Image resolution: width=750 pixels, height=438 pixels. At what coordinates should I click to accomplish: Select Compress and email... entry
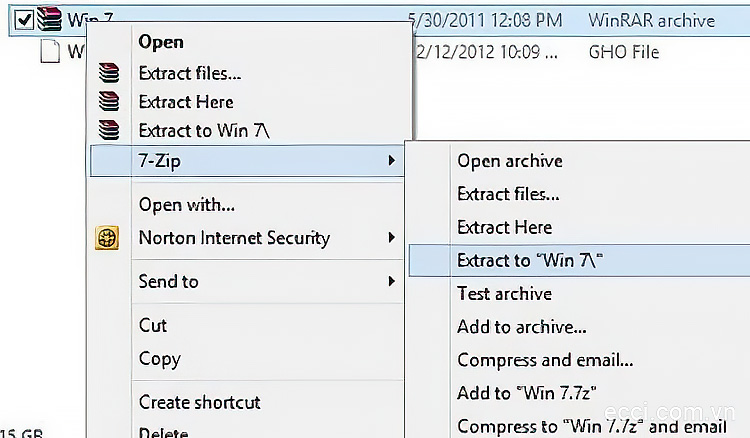(x=545, y=360)
